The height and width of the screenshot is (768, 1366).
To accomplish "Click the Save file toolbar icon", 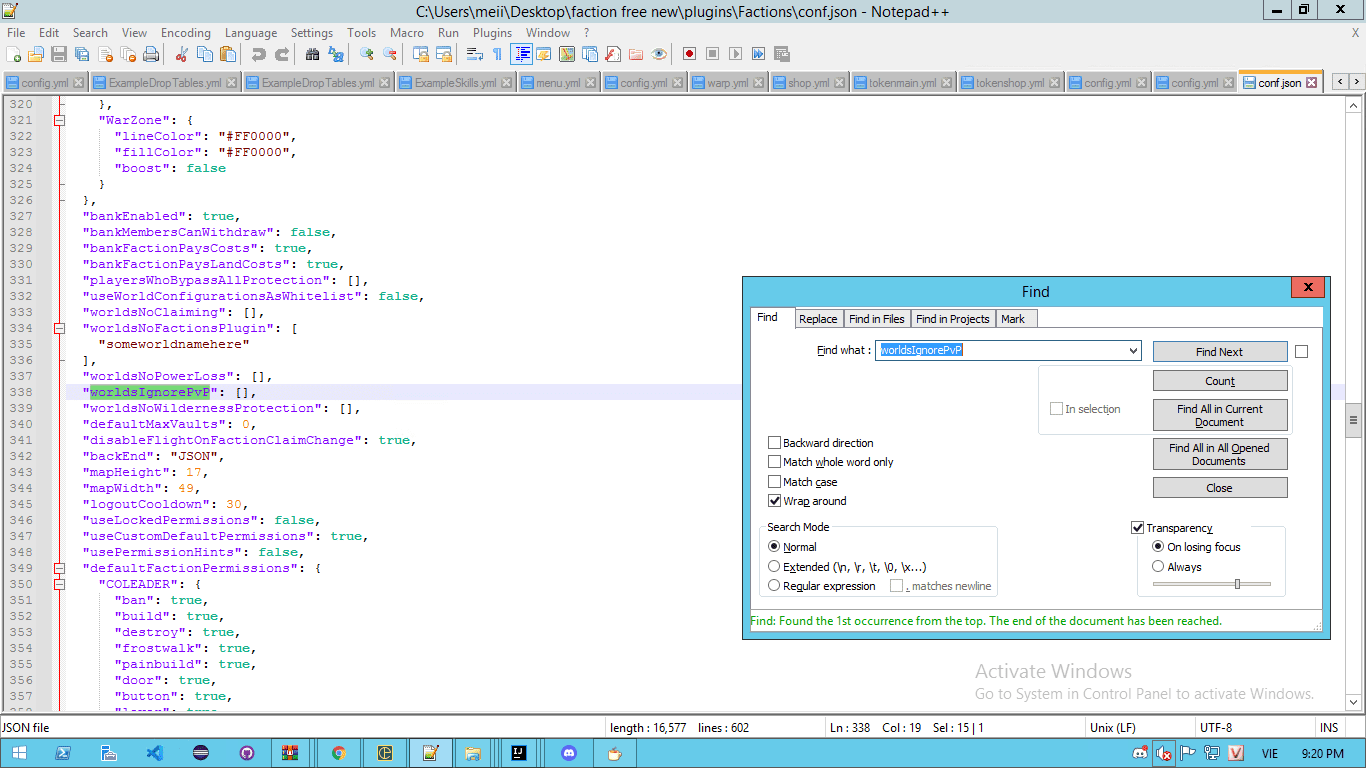I will [59, 54].
